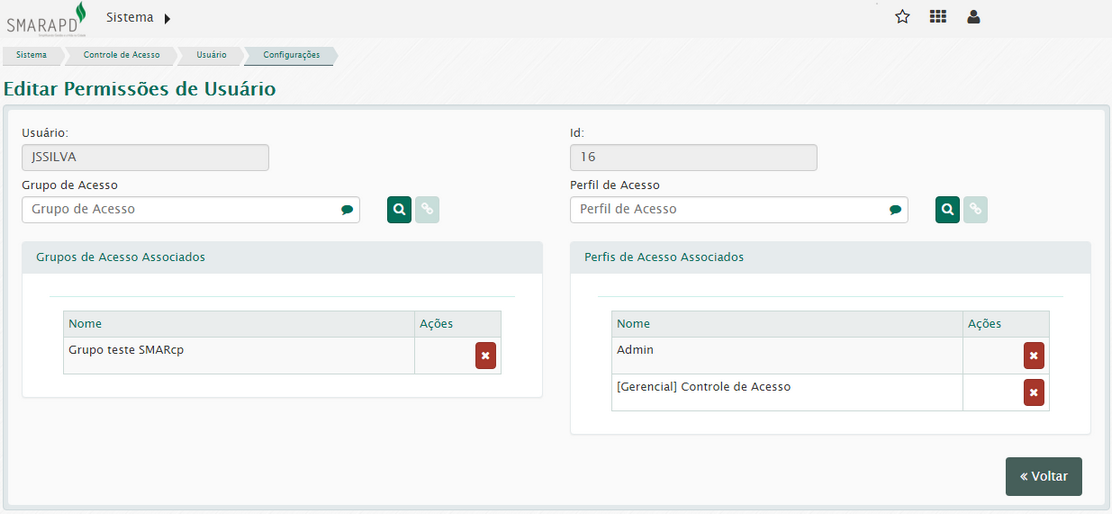Select the Configurações breadcrumb
1112x514 pixels.
pyautogui.click(x=291, y=55)
